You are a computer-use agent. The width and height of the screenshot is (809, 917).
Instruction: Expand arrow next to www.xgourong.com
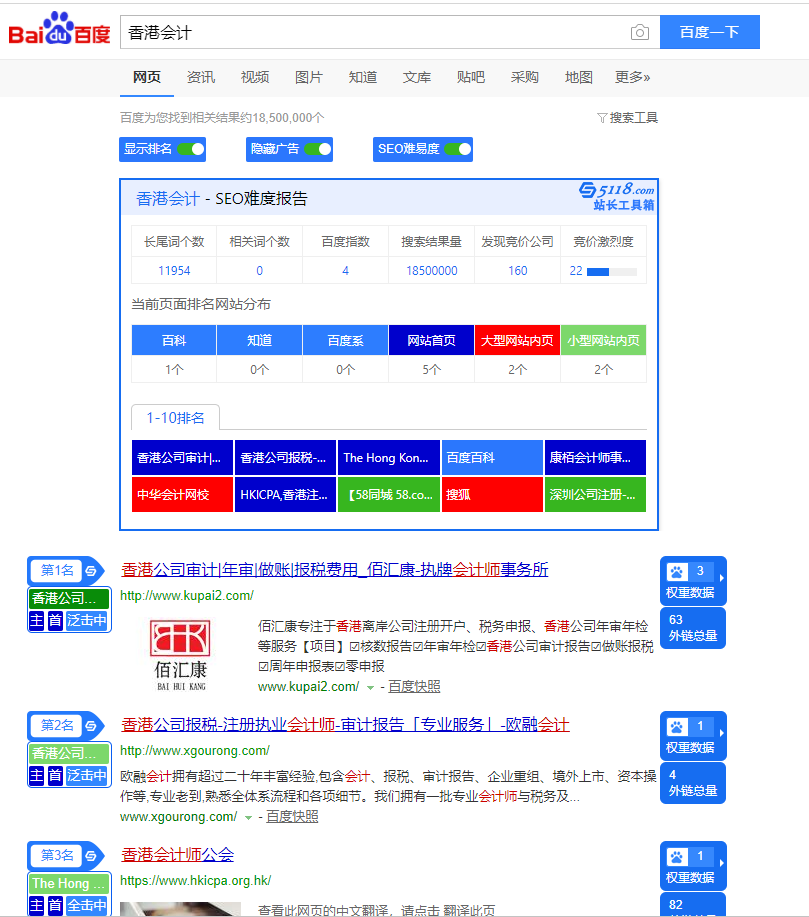(248, 818)
